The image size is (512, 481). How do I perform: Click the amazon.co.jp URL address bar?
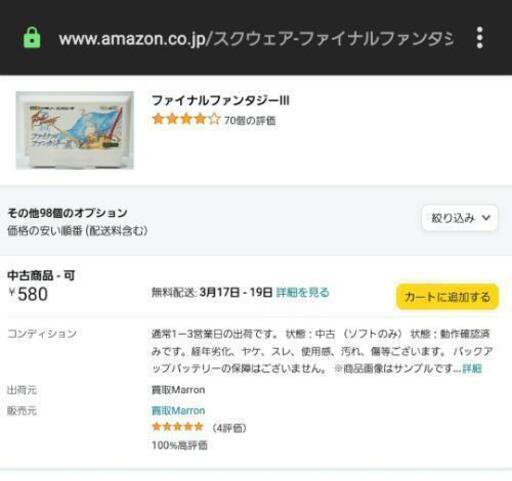pyautogui.click(x=256, y=39)
